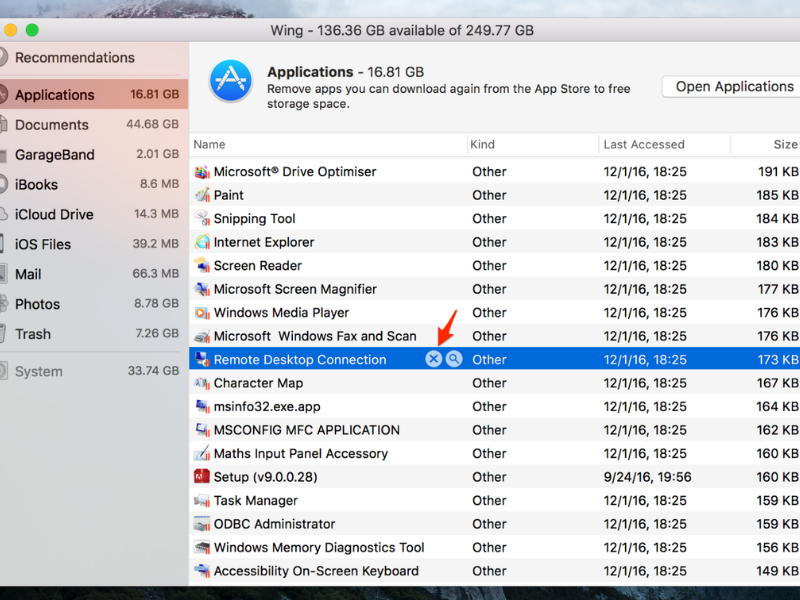Click the "167 KB" size value

(778, 383)
